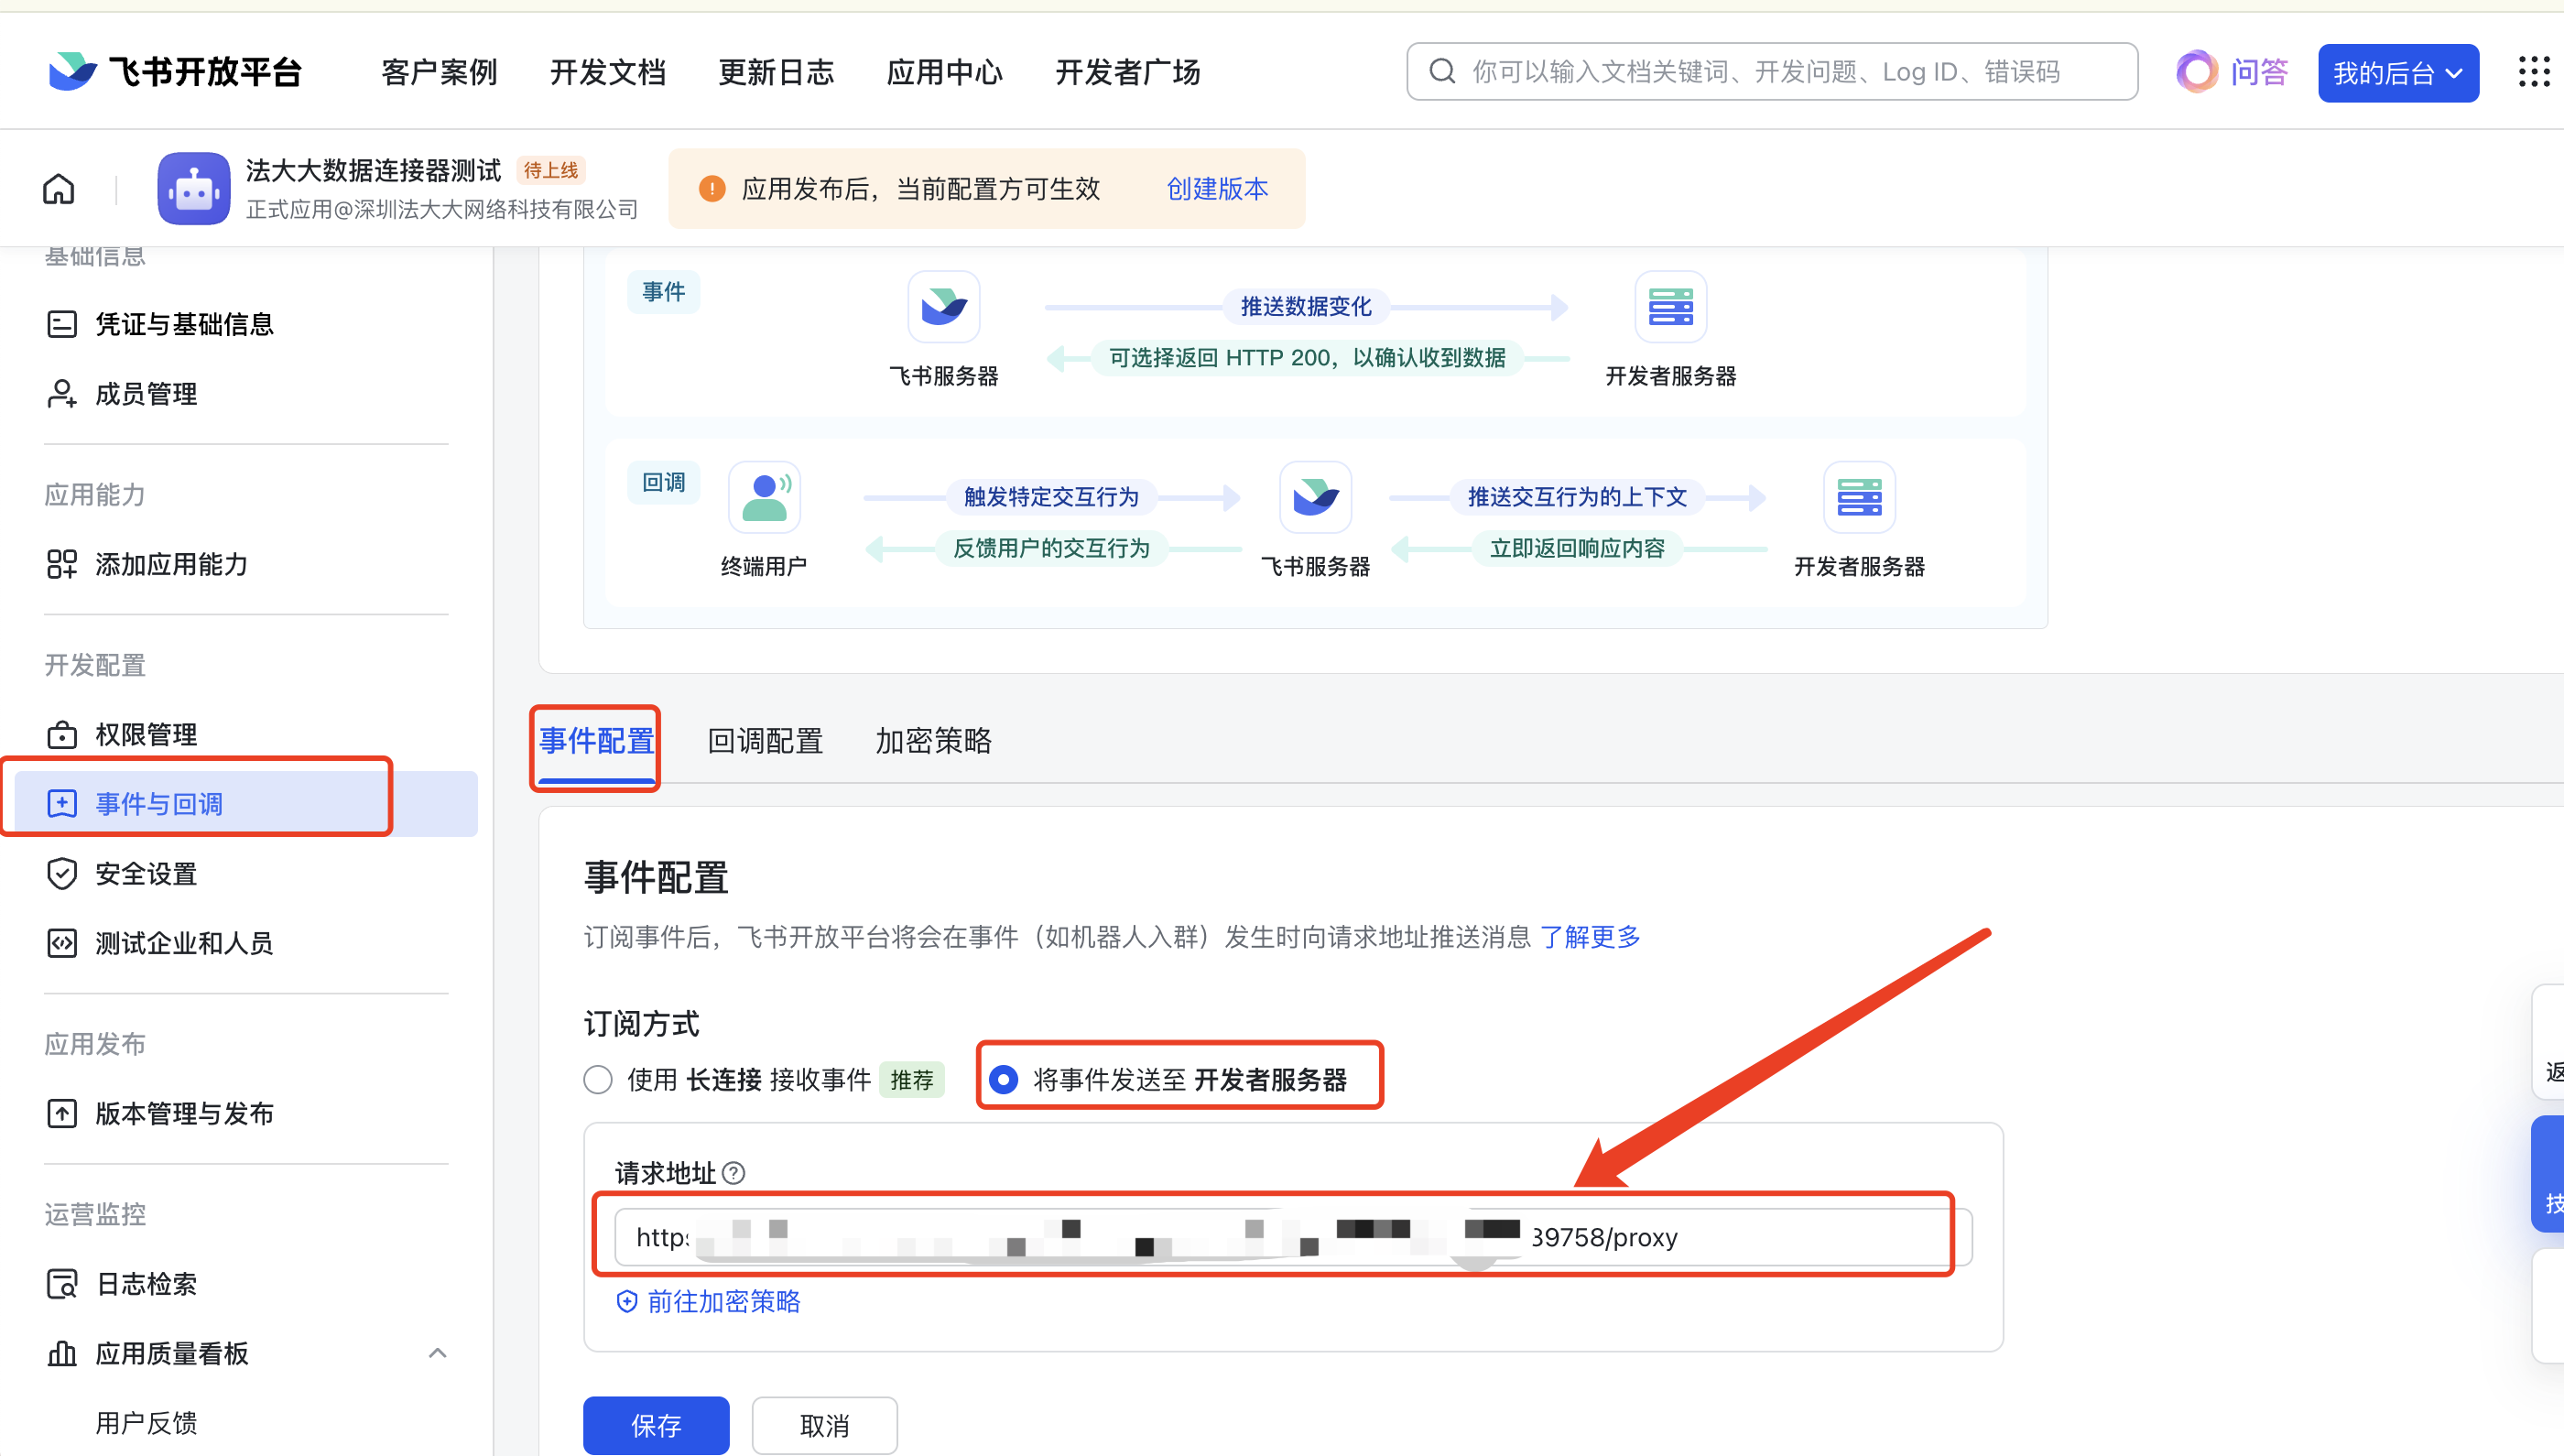Click the app name 法大大数据连接器测试
The image size is (2564, 1456).
[x=373, y=170]
